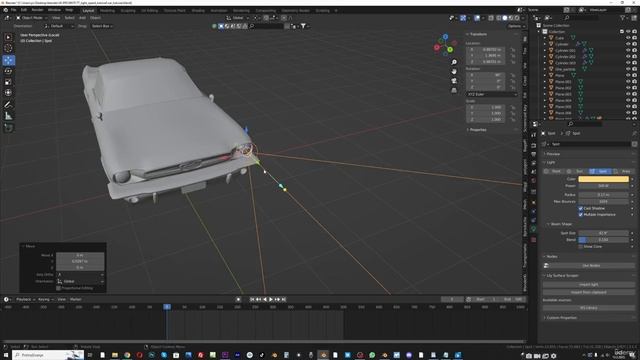Select the Select Box tool icon
The image size is (640, 360).
coord(9,37)
